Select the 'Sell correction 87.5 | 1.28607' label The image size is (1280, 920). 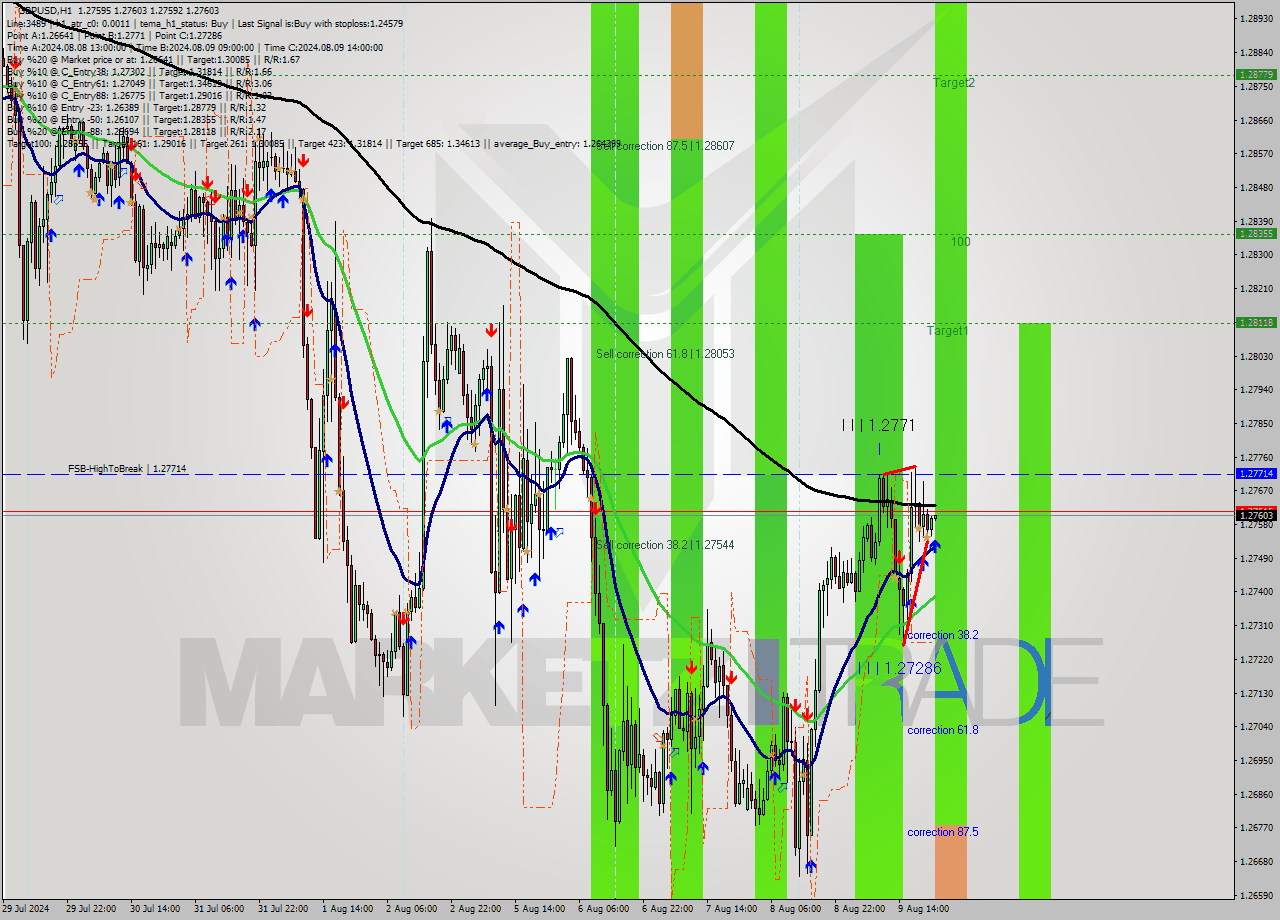coord(665,146)
